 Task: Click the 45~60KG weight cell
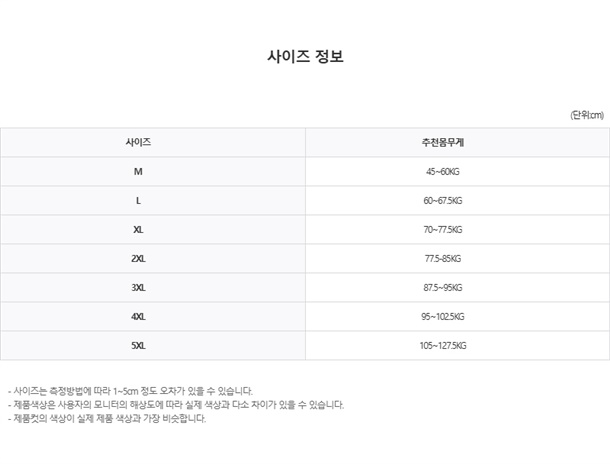point(442,171)
